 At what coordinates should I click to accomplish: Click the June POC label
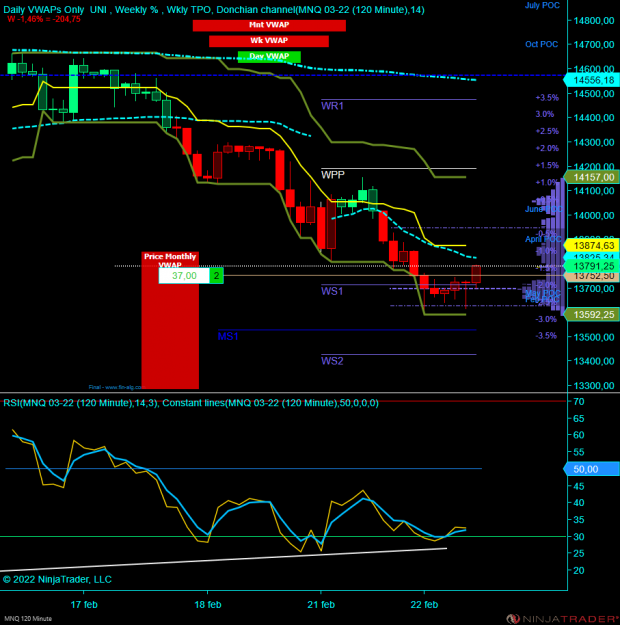coord(543,209)
